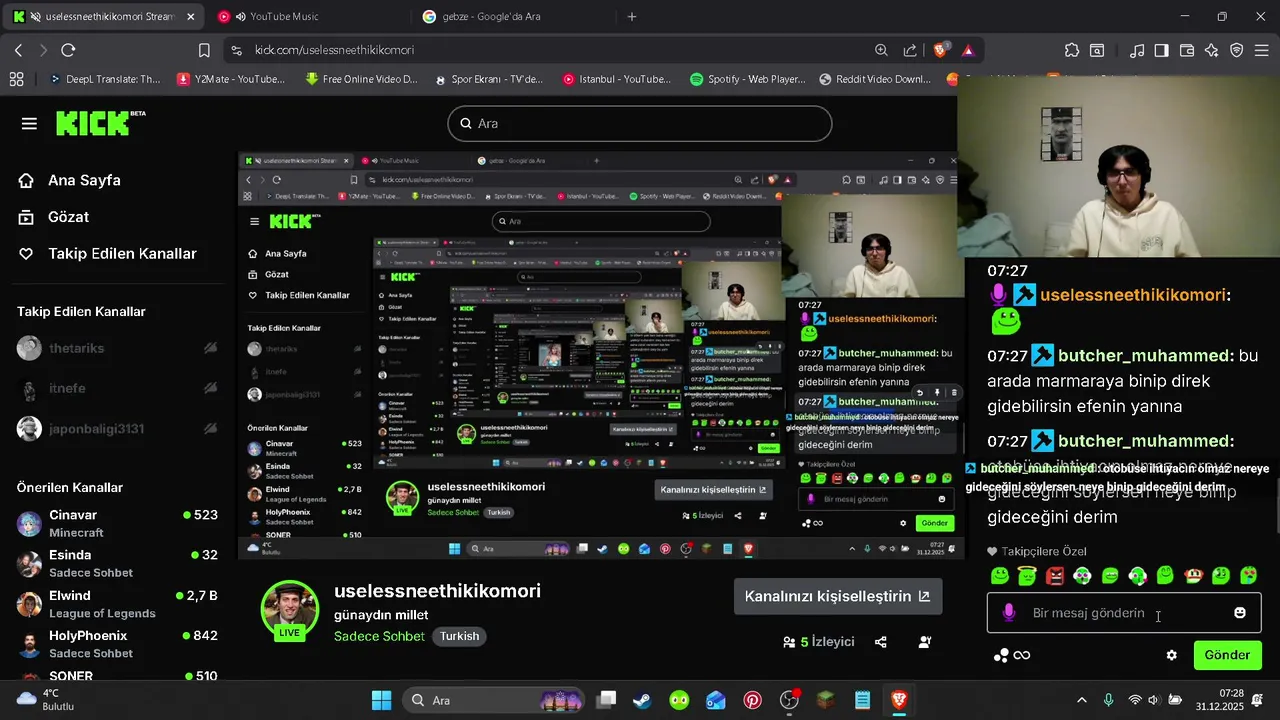Open Brave main menu hamburger

1262,50
